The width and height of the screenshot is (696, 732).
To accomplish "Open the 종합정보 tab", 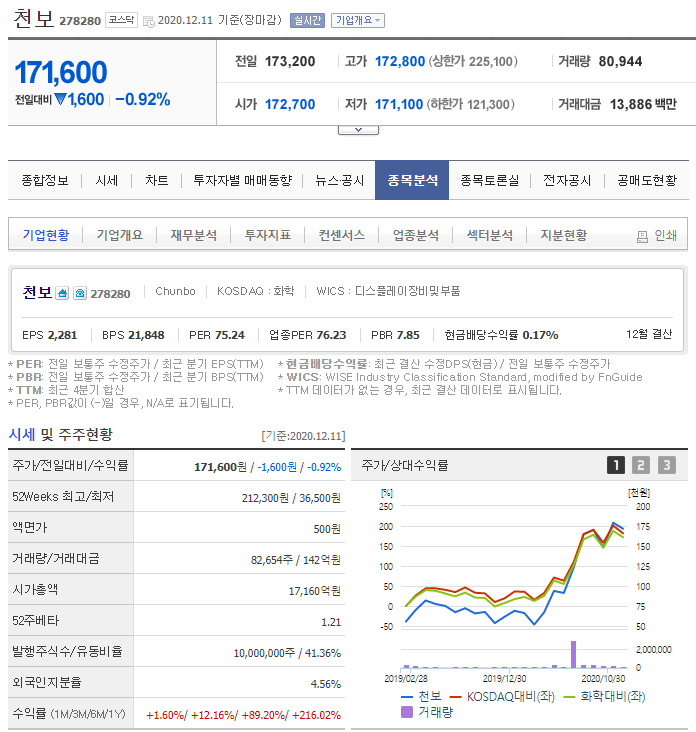I will click(45, 180).
